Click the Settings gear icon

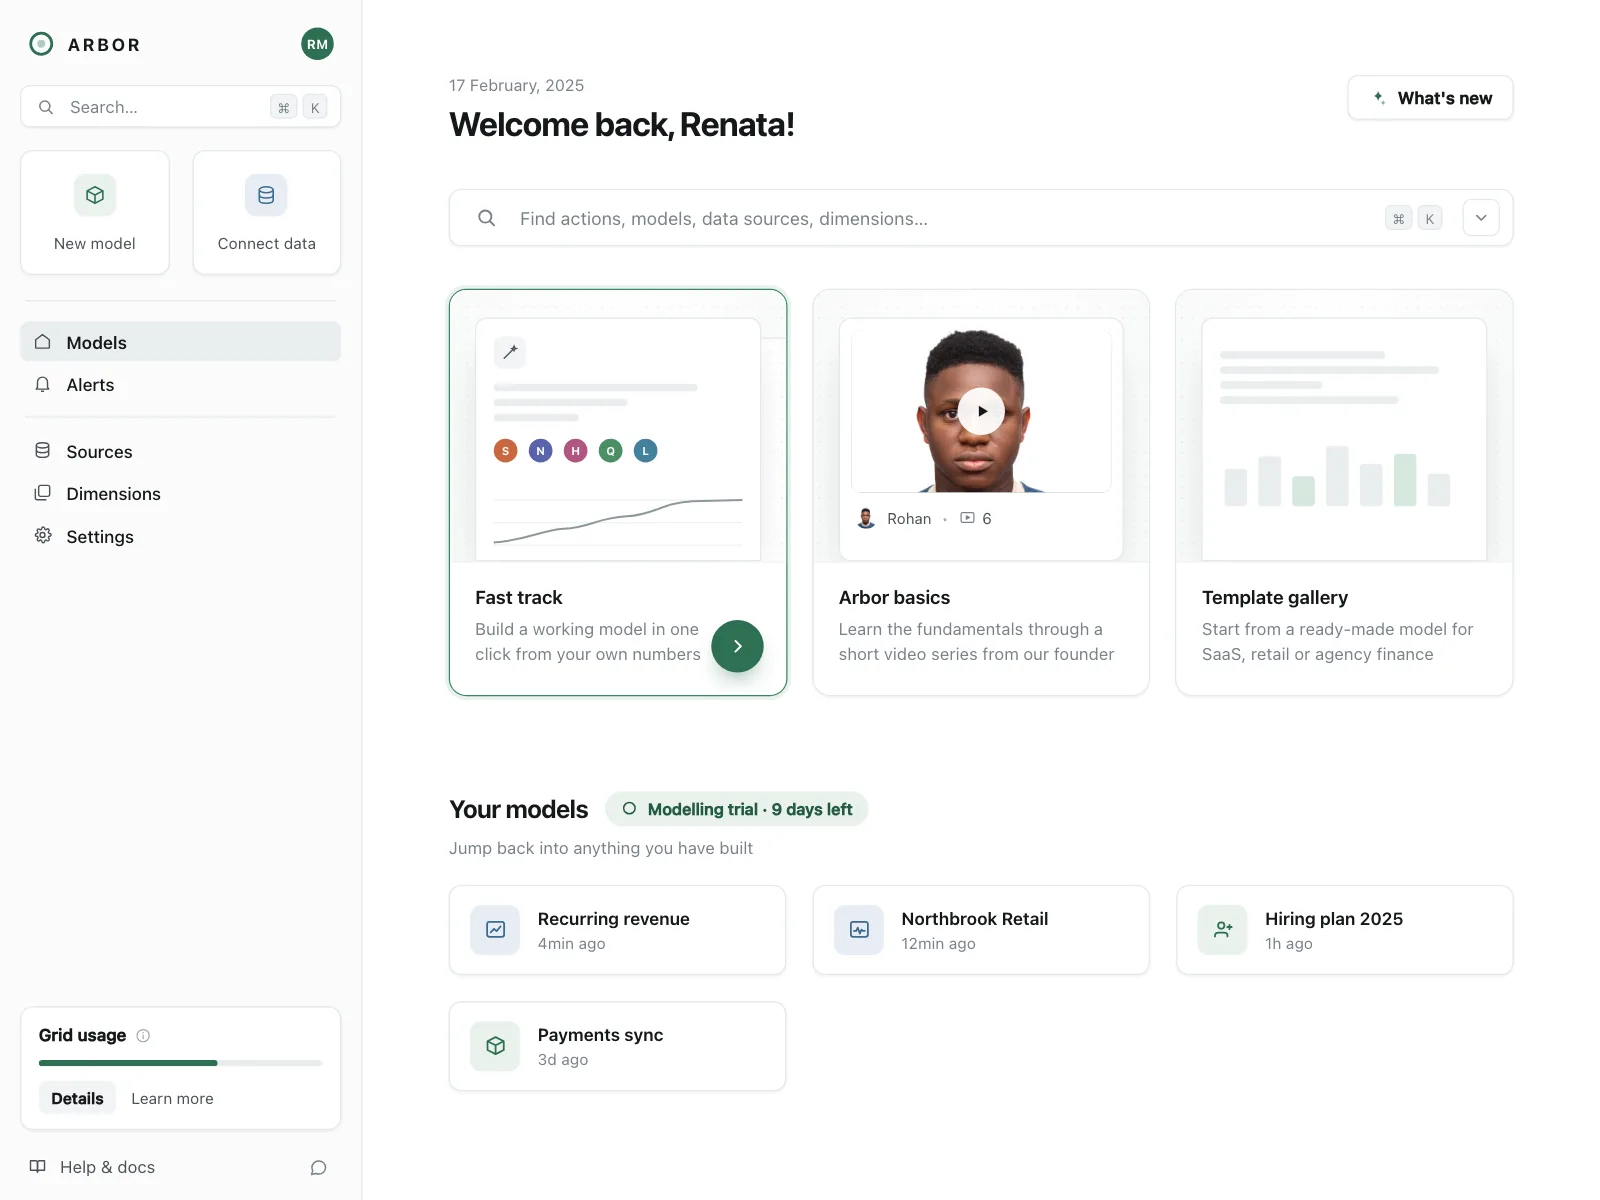click(x=43, y=536)
